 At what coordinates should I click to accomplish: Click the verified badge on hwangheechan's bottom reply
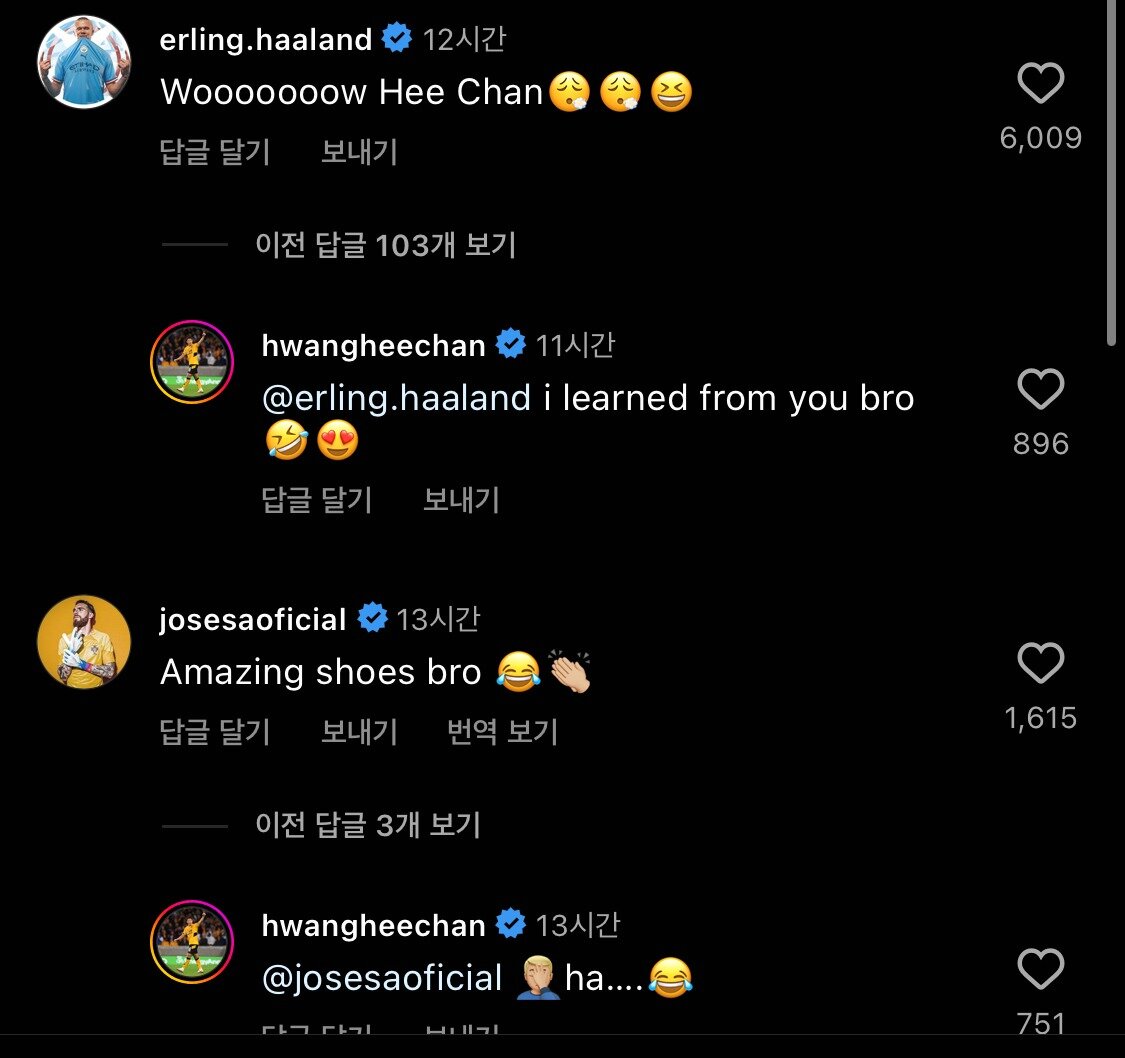coord(513,925)
